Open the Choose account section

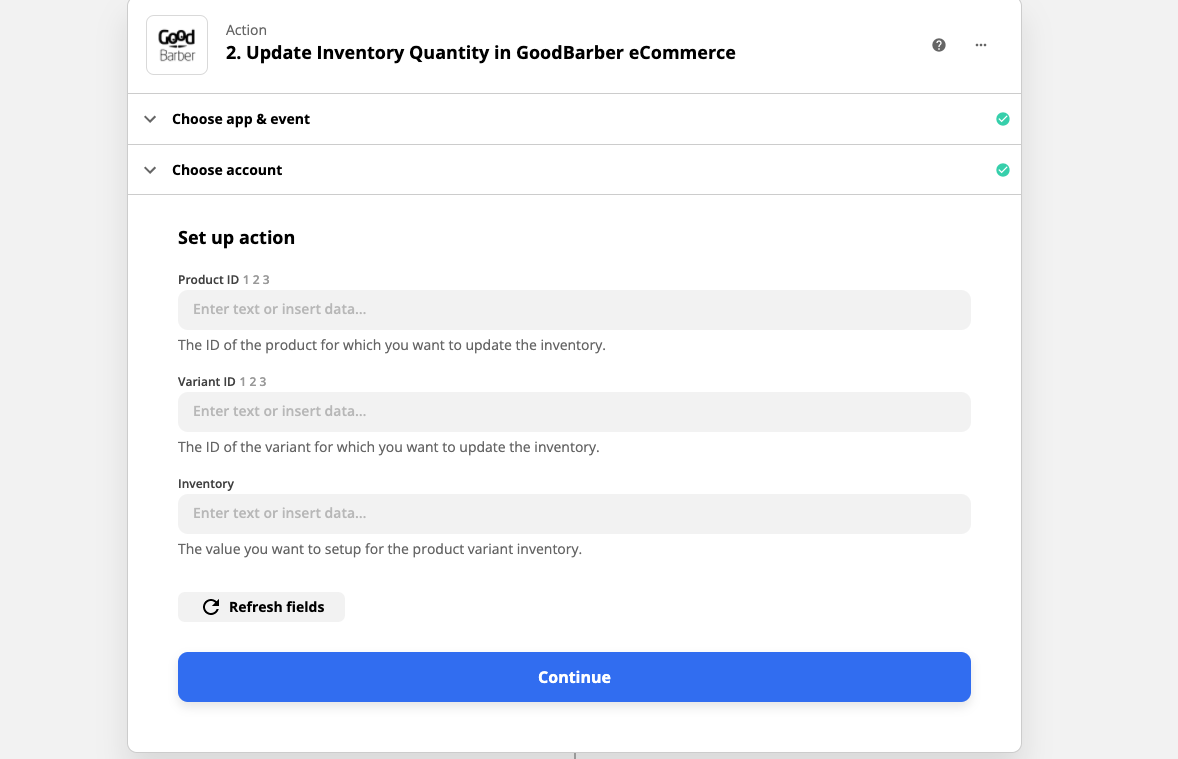coord(227,170)
